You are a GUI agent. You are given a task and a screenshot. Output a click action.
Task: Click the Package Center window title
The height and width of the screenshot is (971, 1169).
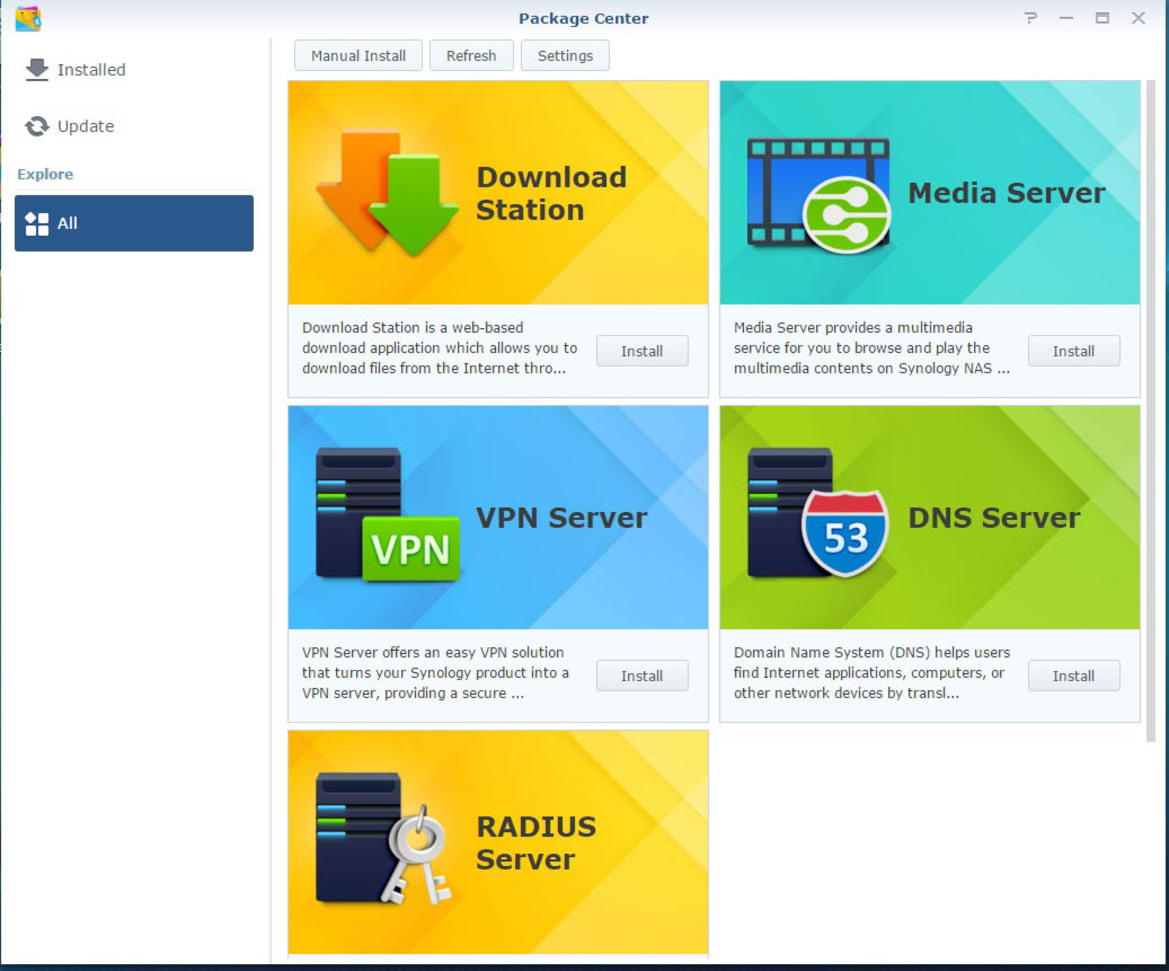584,18
